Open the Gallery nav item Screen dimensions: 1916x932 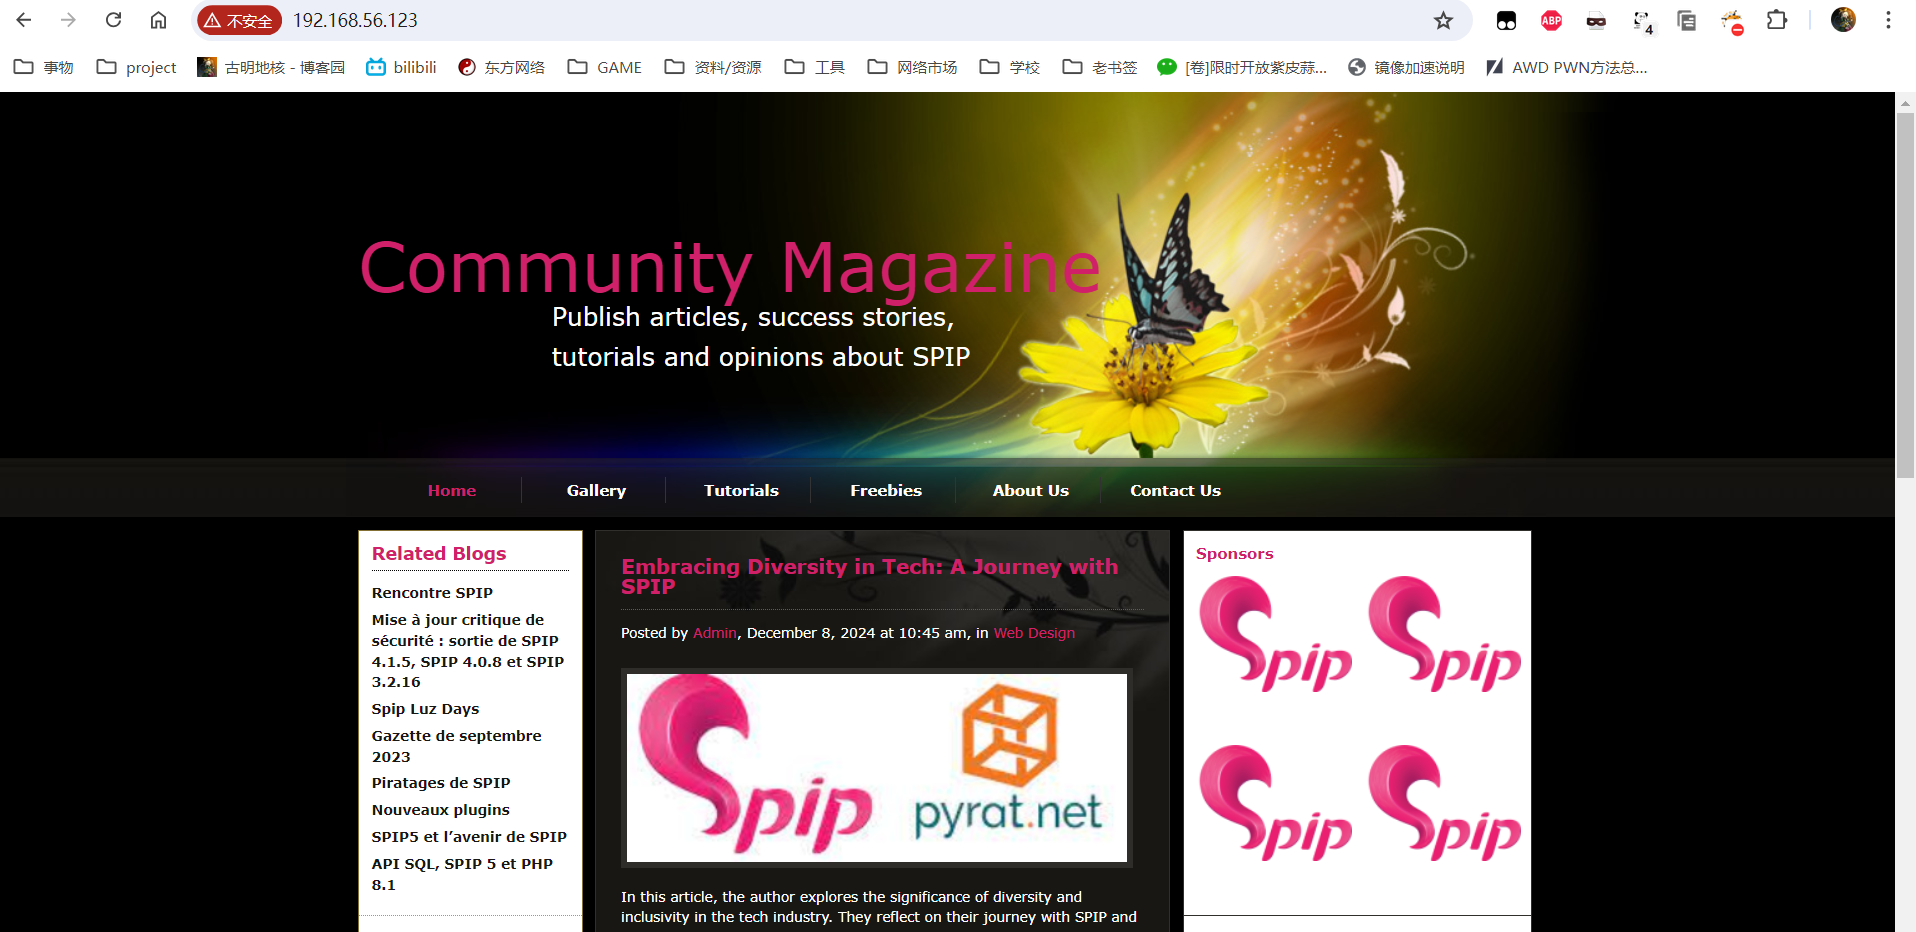596,490
